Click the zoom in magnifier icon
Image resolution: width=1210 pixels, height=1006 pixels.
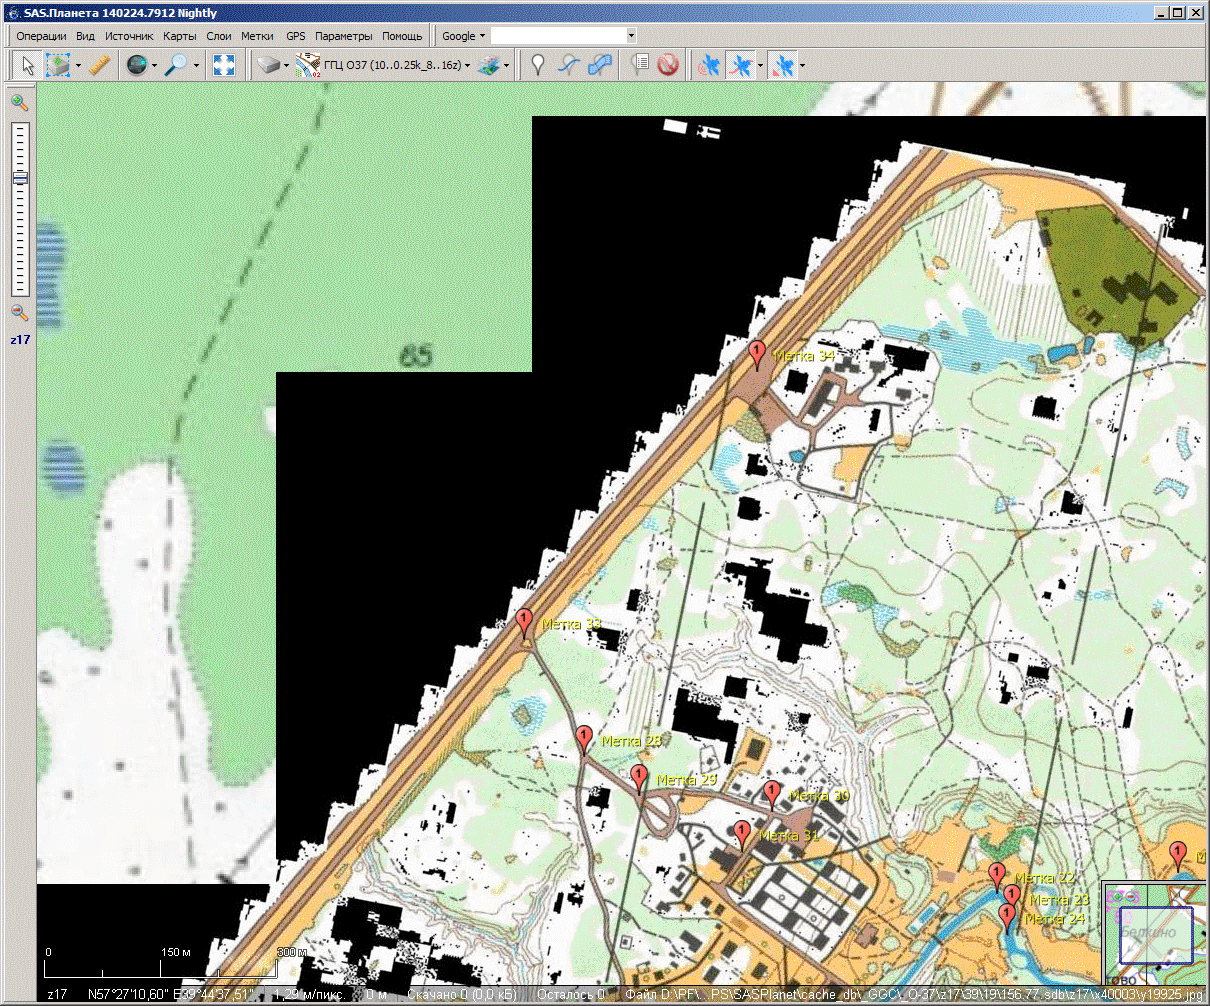[x=19, y=102]
